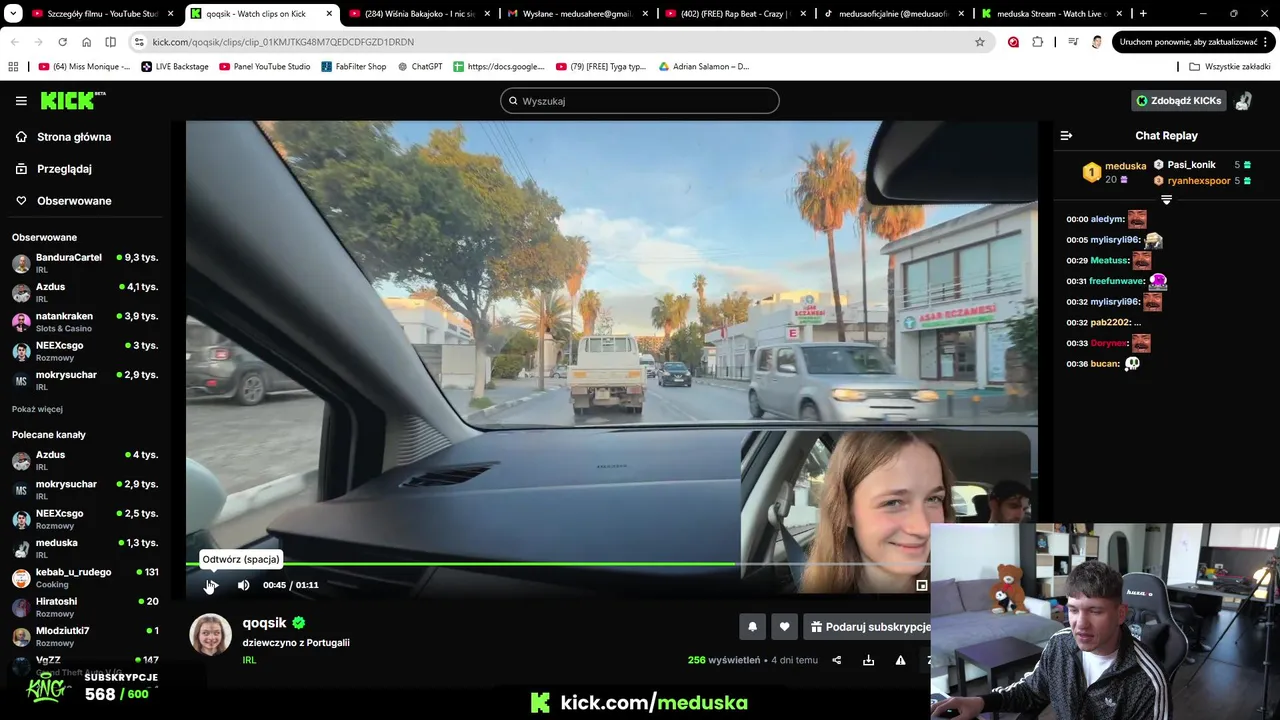The height and width of the screenshot is (720, 1280).
Task: Close the Kick clips tab
Action: [328, 14]
